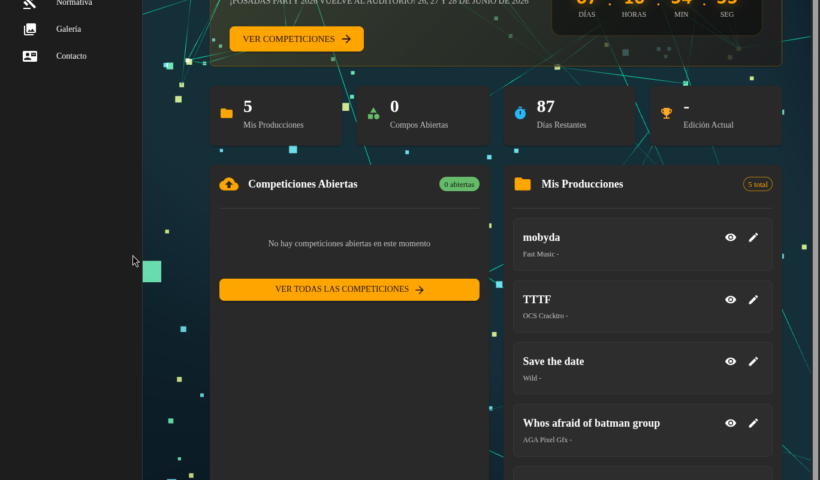View Save the date production eye icon
The image size is (820, 480).
730,361
